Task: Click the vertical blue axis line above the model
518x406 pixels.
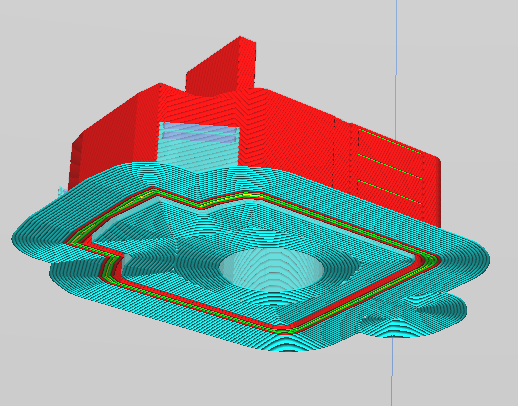Action: 396,67
